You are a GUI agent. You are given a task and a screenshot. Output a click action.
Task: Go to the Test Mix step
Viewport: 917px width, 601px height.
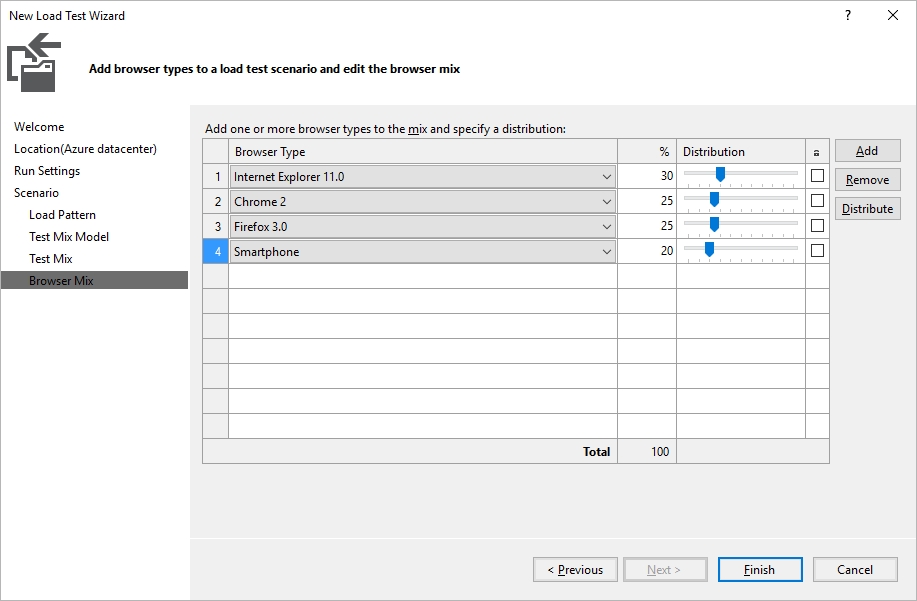pyautogui.click(x=51, y=258)
